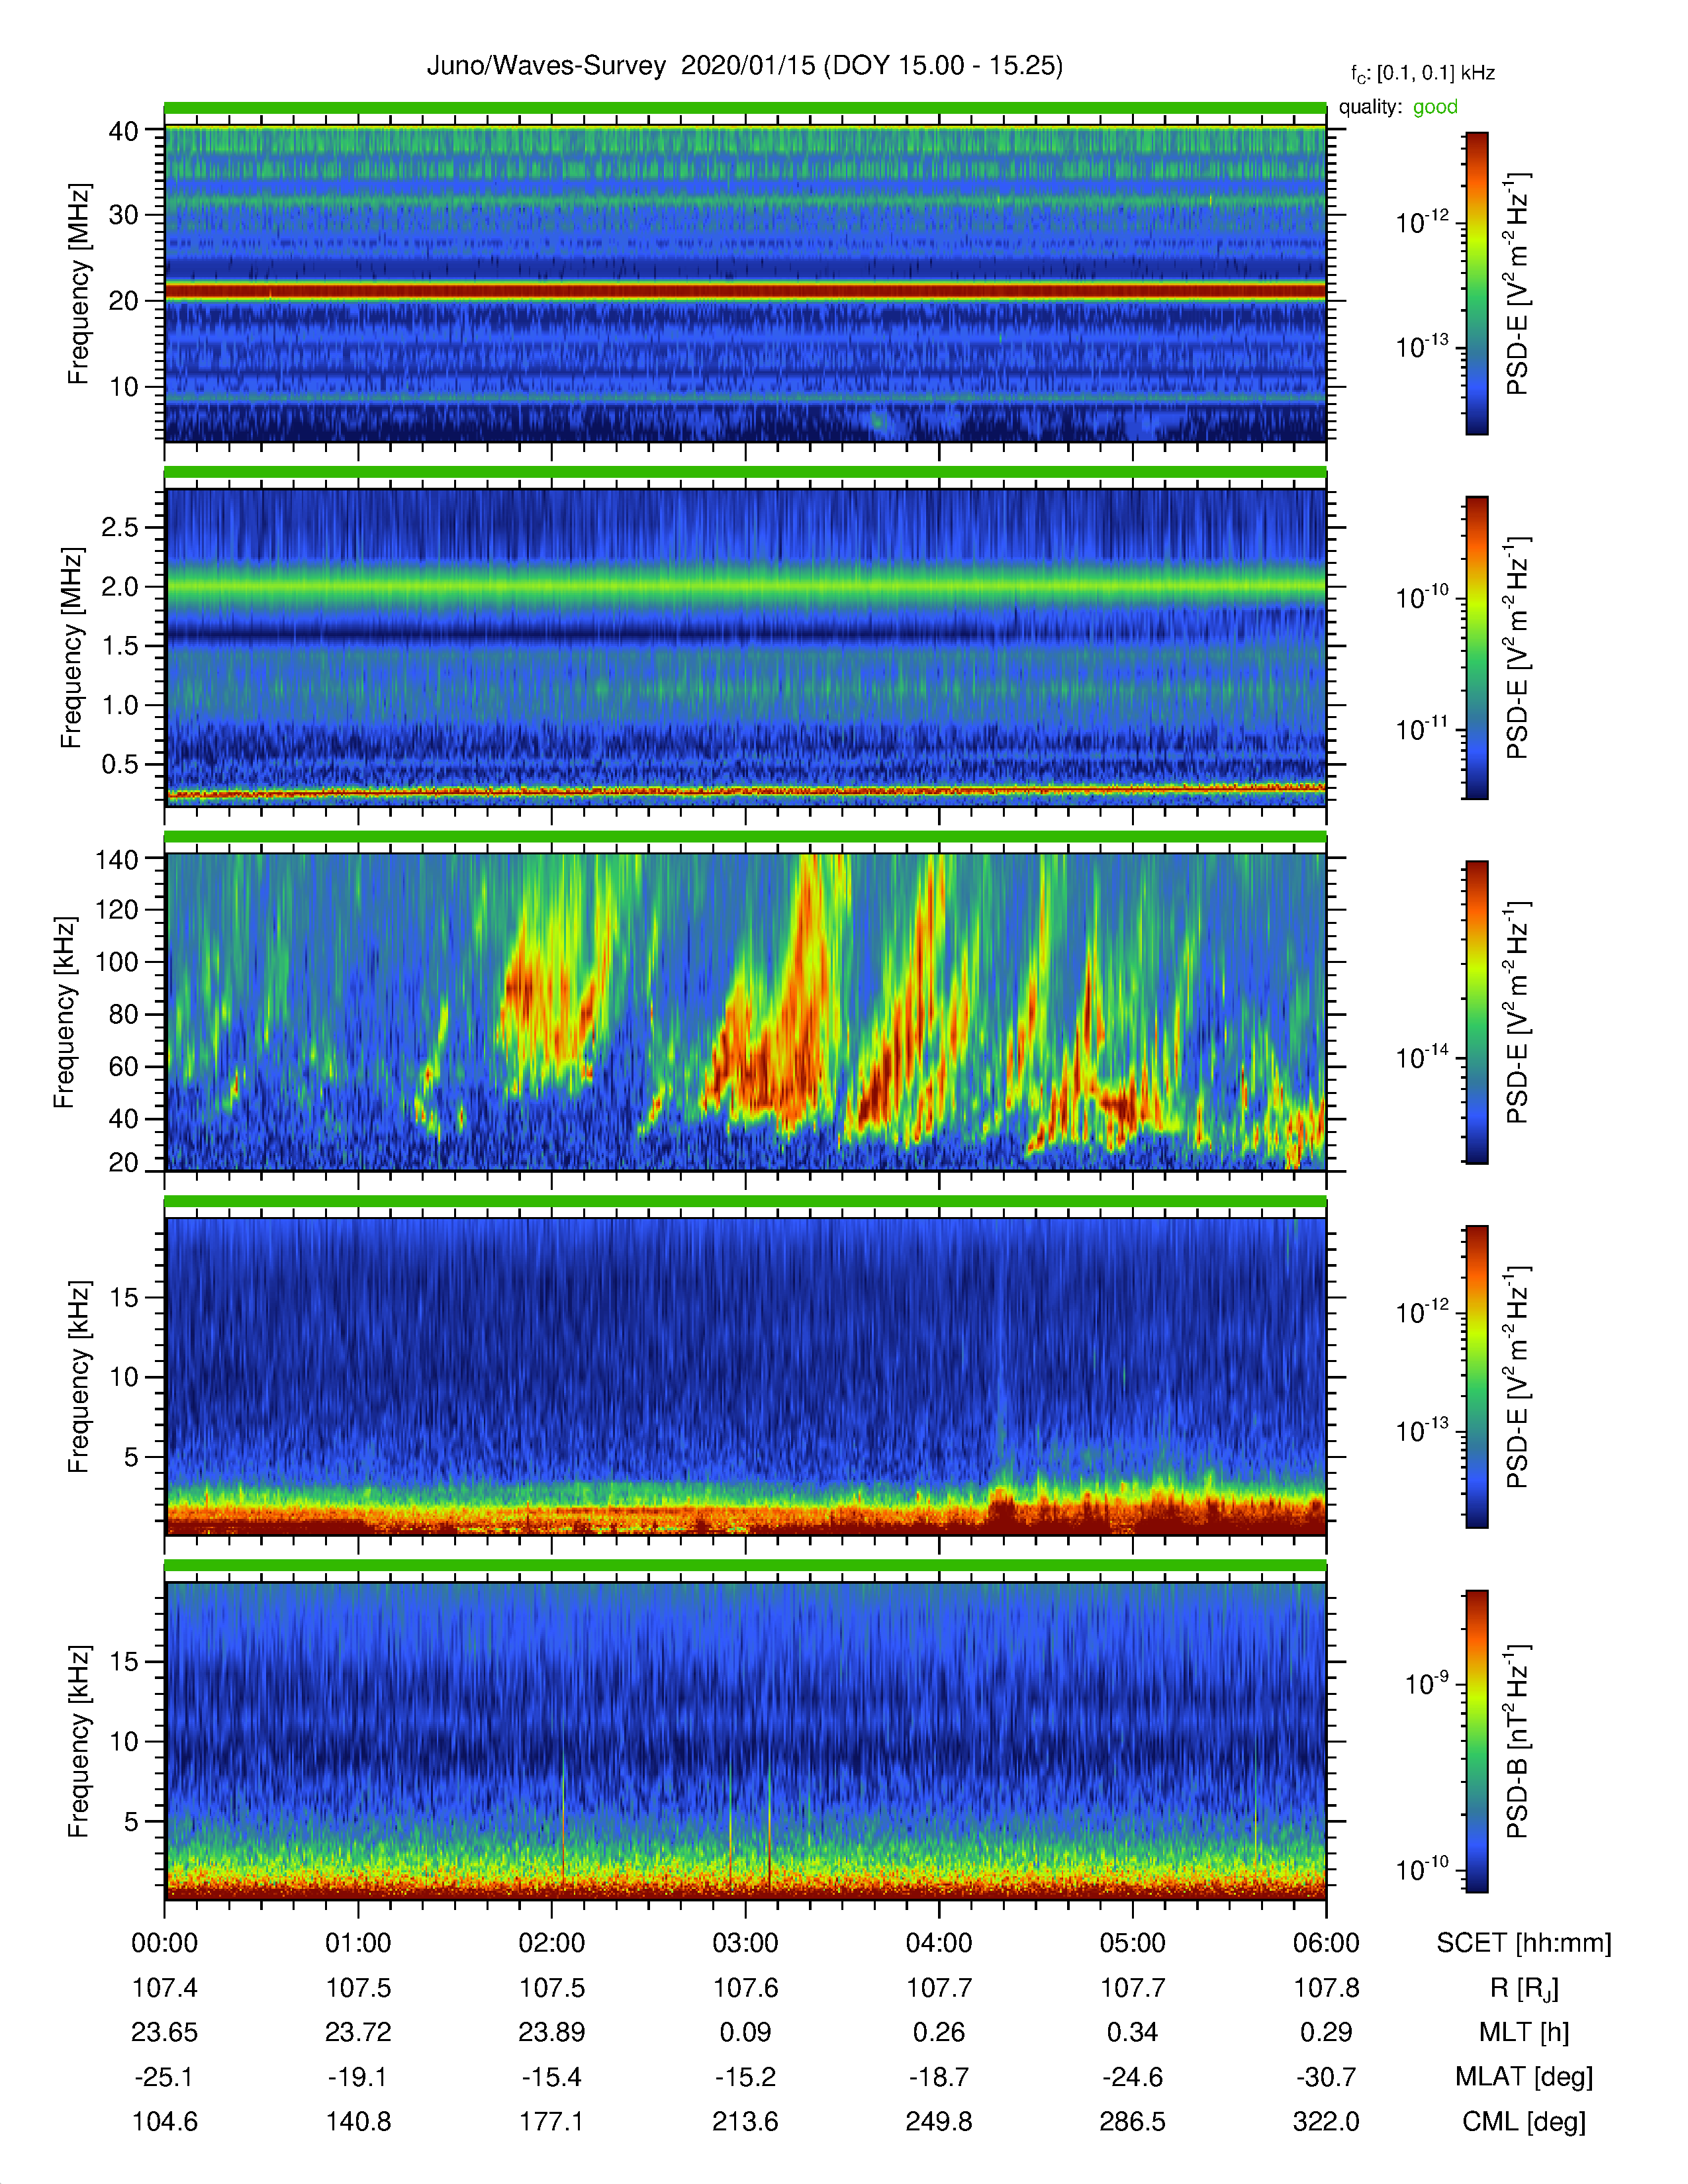This screenshot has height=2184, width=1688.
Task: Click the 03:00 SCET time label
Action: (x=745, y=1943)
